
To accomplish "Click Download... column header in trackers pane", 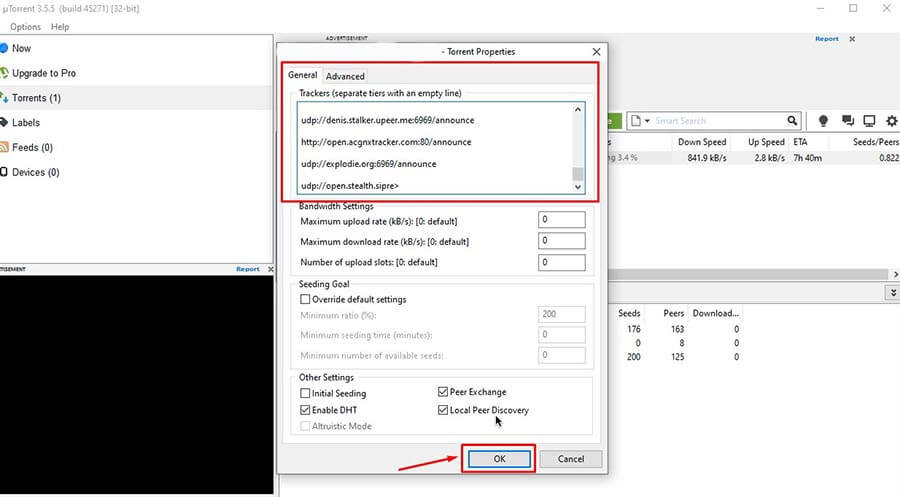I will point(715,313).
